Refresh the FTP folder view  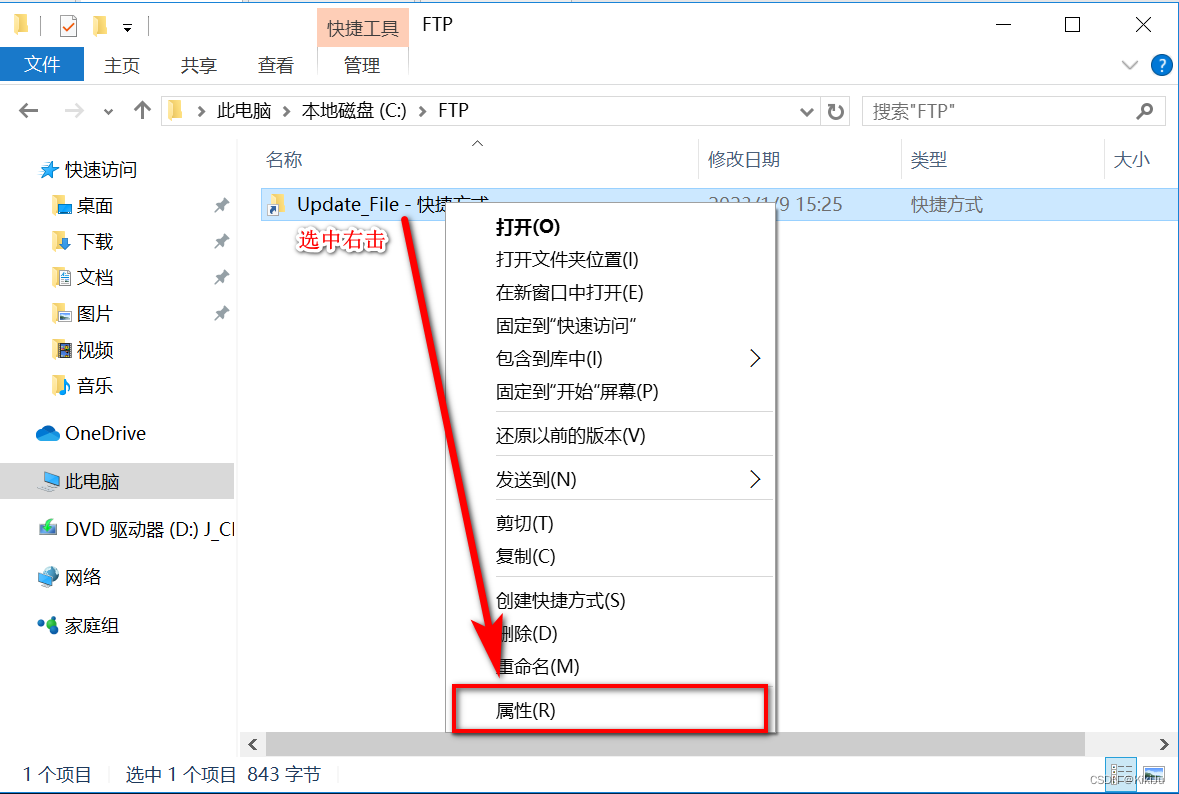point(837,110)
